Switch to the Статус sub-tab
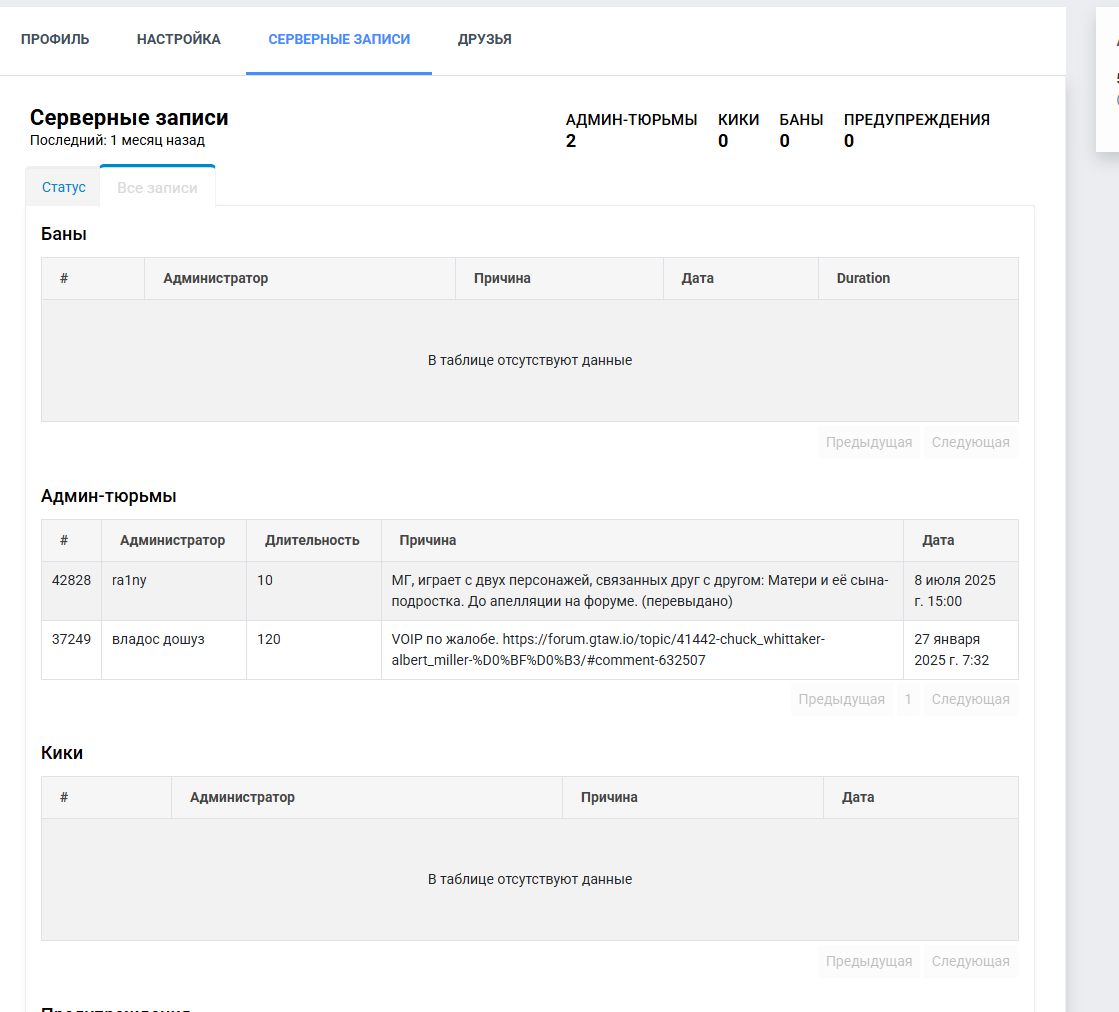 pyautogui.click(x=64, y=187)
